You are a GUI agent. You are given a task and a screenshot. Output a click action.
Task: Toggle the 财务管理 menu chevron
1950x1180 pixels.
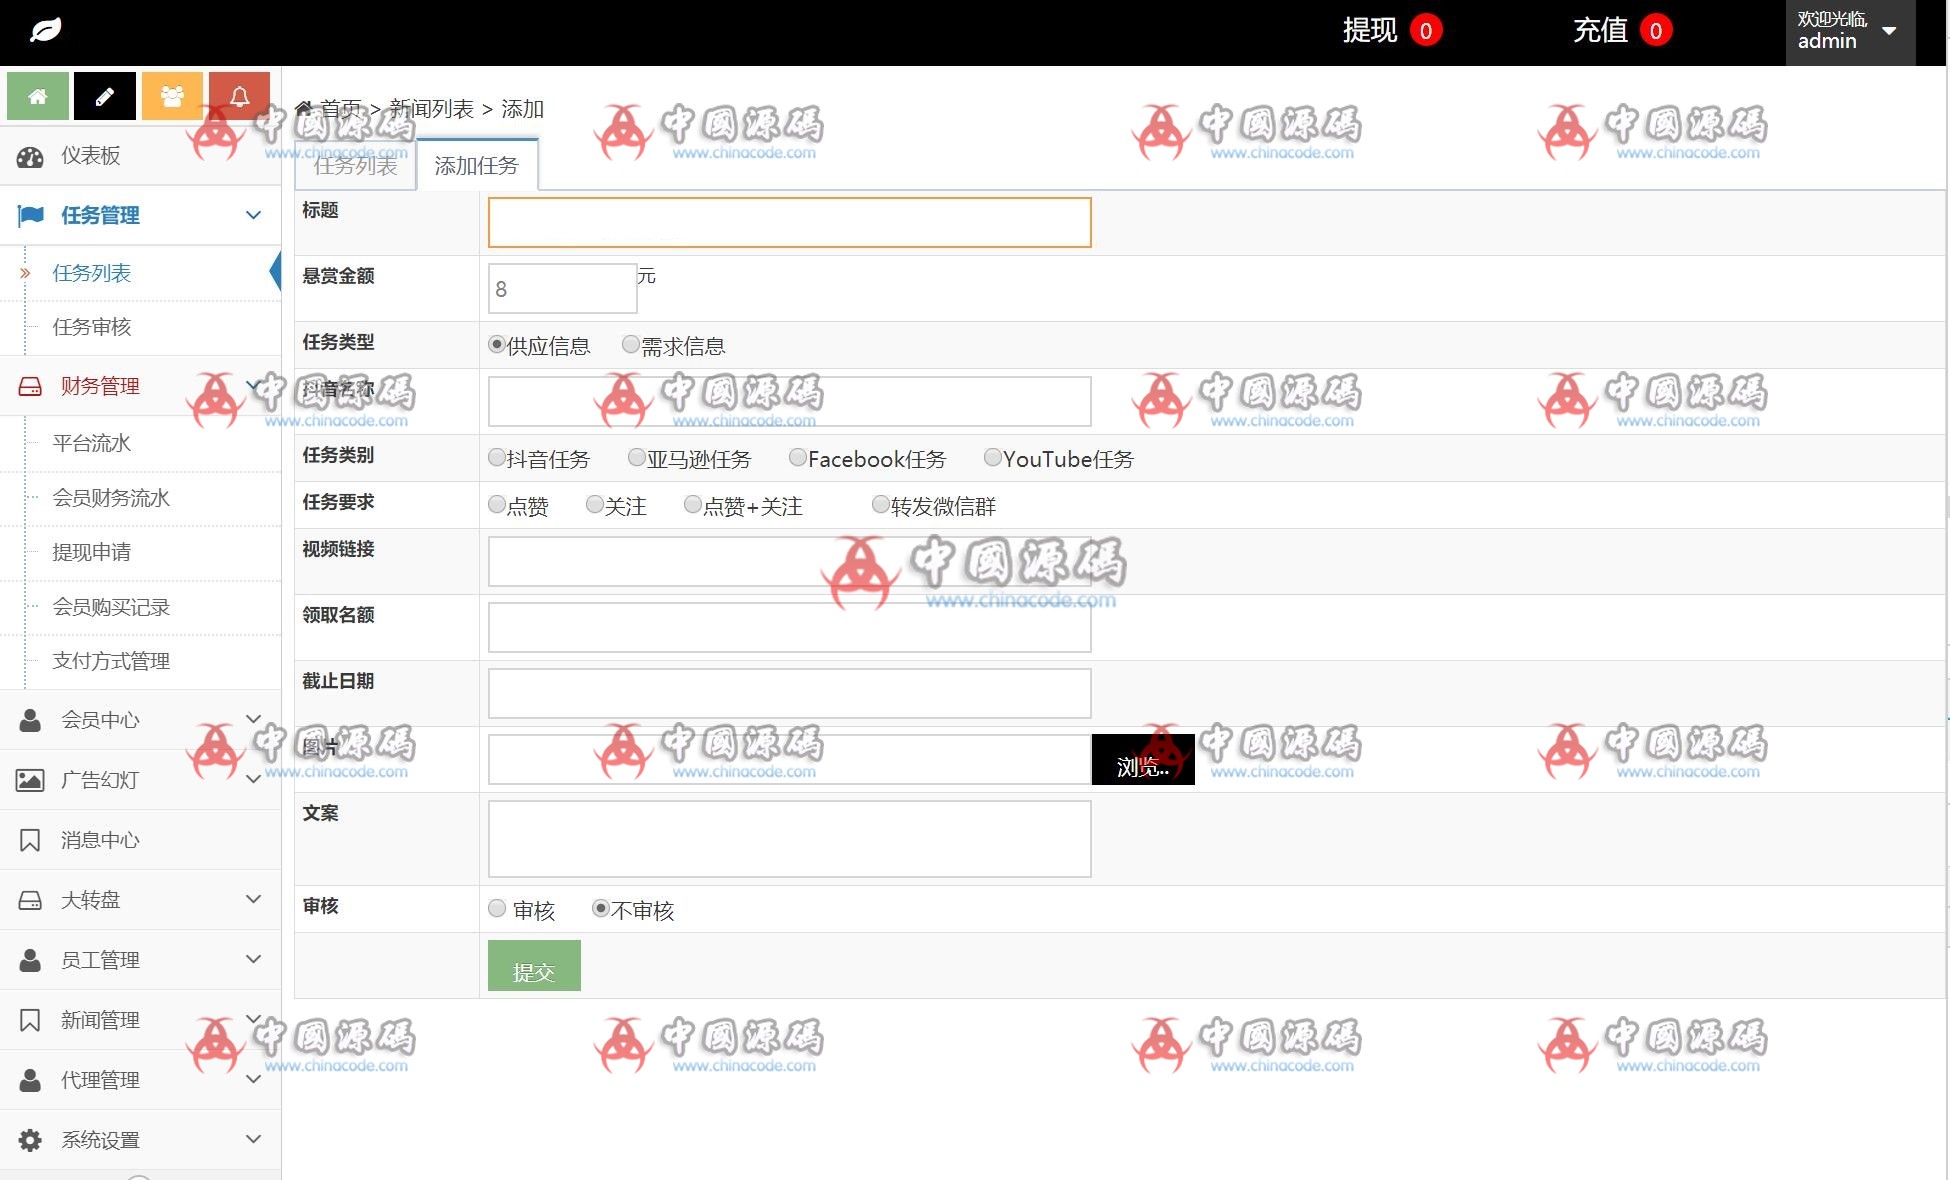[254, 385]
